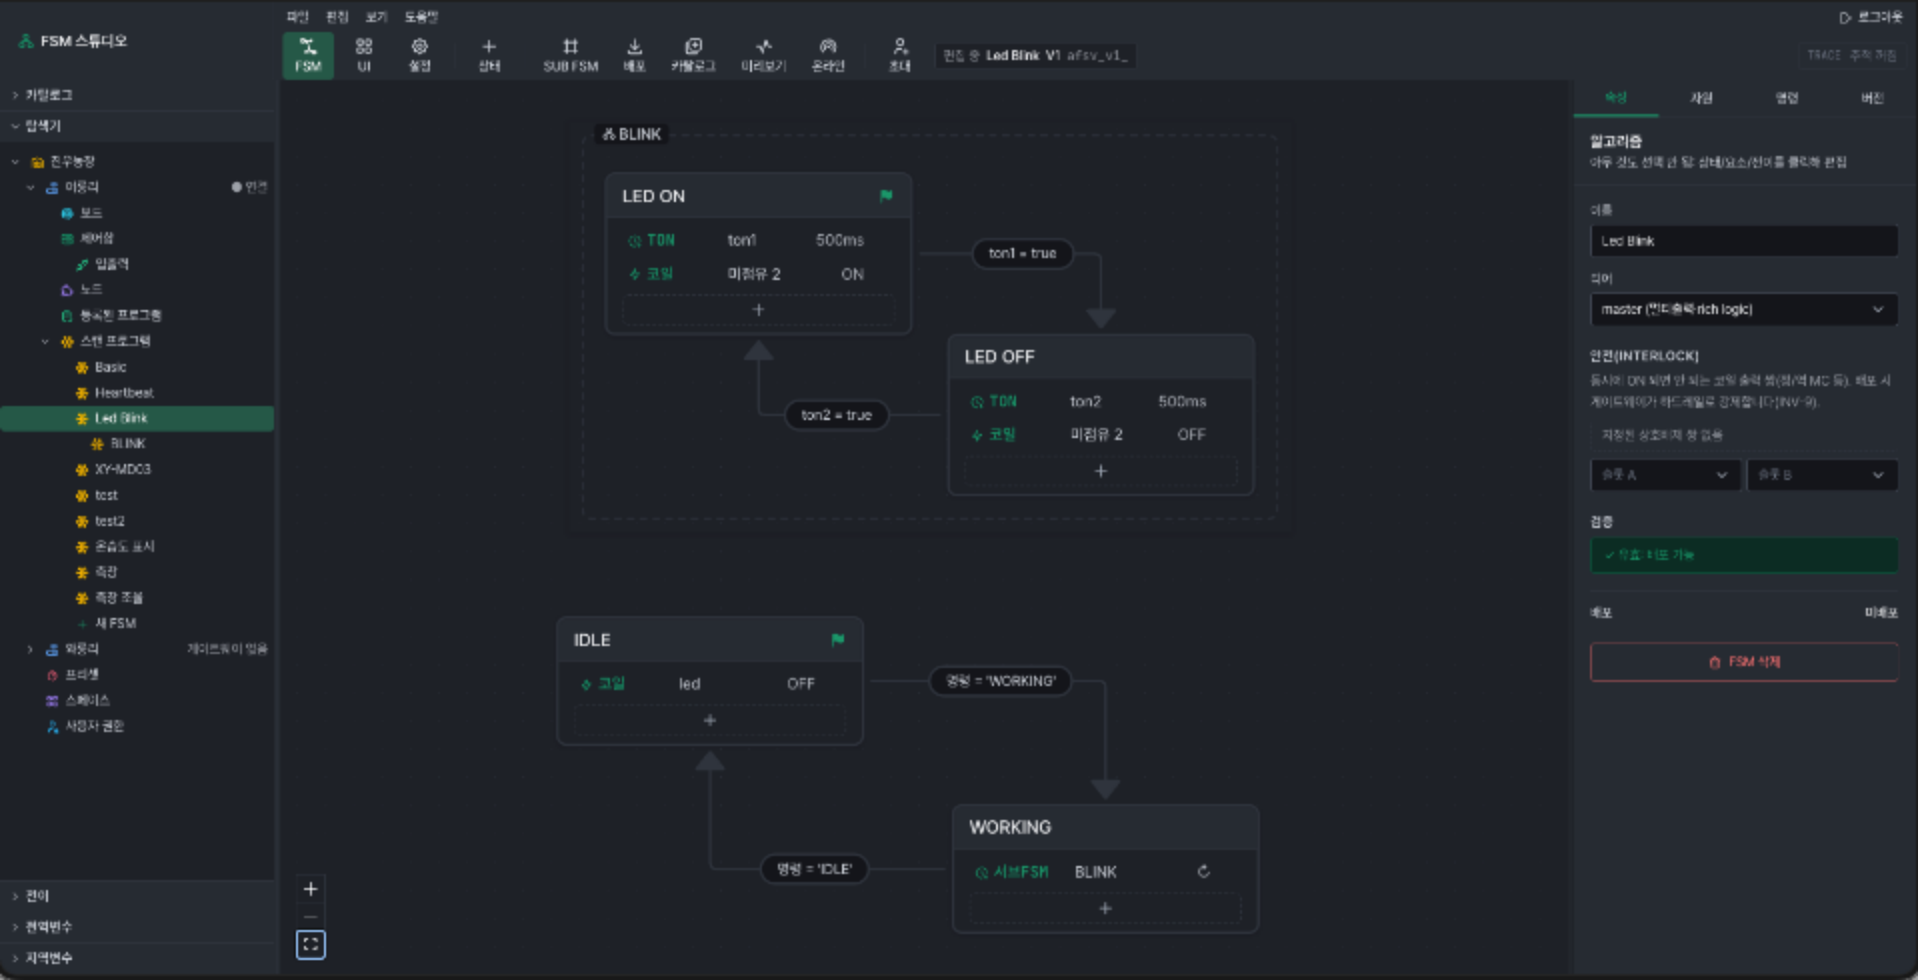
Task: Click the preview pulse icon in the toolbar
Action: click(763, 55)
